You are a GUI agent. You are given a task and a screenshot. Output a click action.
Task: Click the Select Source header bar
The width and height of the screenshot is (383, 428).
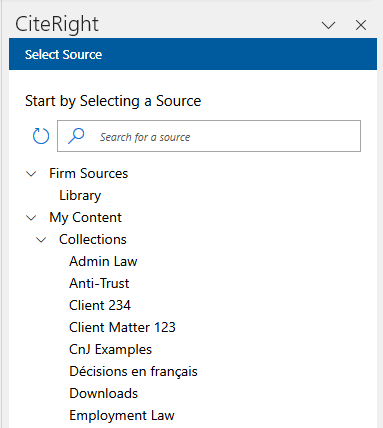193,54
